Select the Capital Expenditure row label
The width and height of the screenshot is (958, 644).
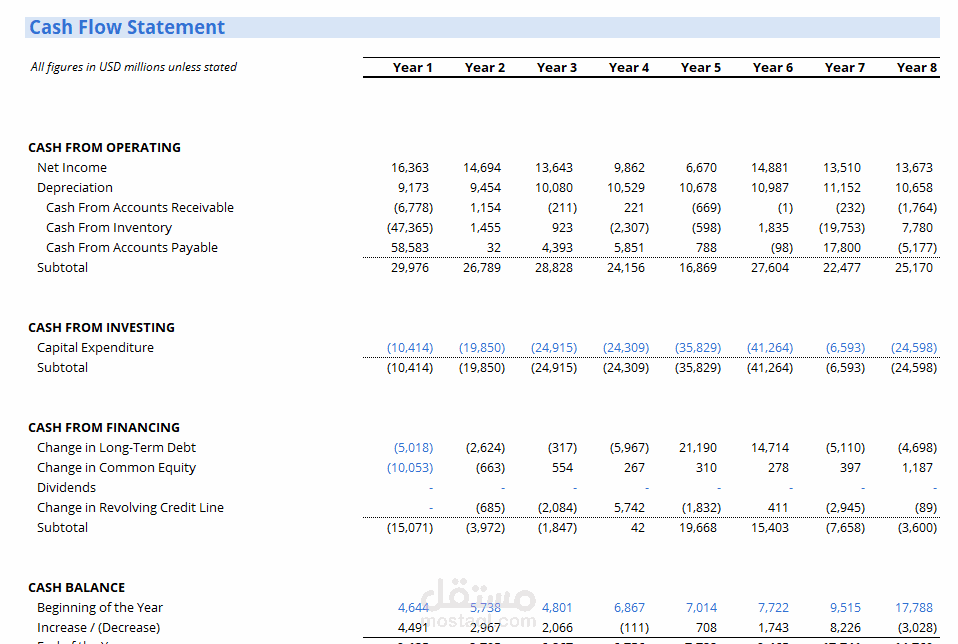[95, 348]
